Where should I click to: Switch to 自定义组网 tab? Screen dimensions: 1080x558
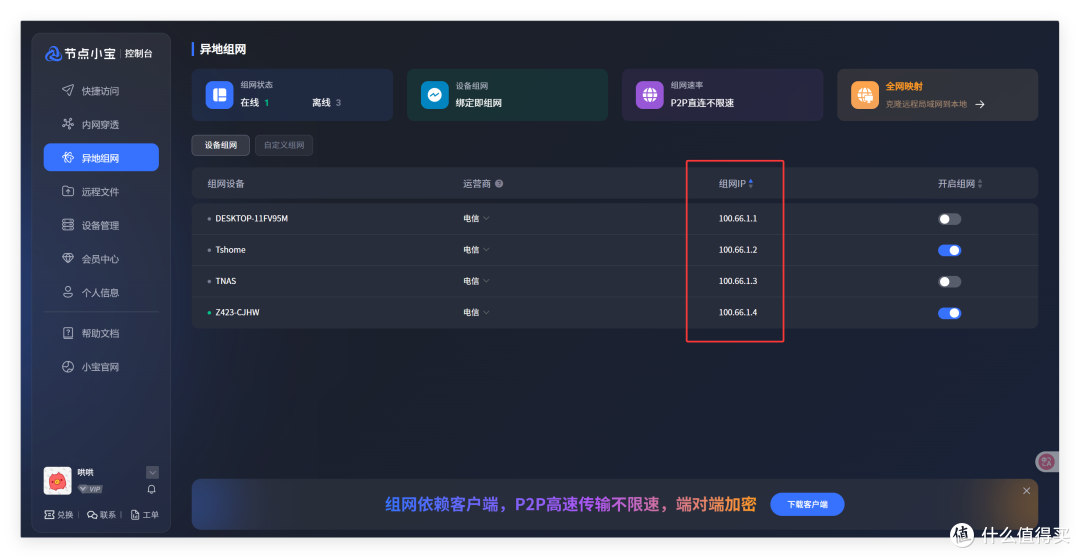click(284, 145)
